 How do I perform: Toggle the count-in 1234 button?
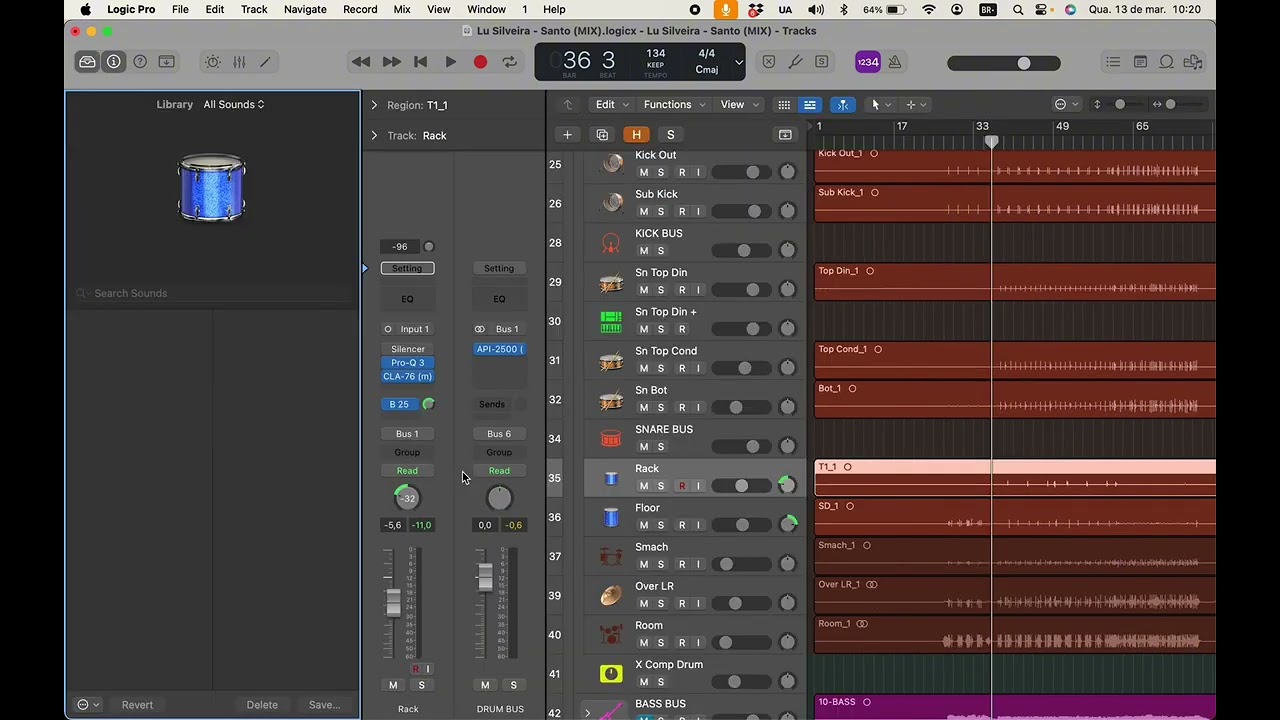coord(868,62)
